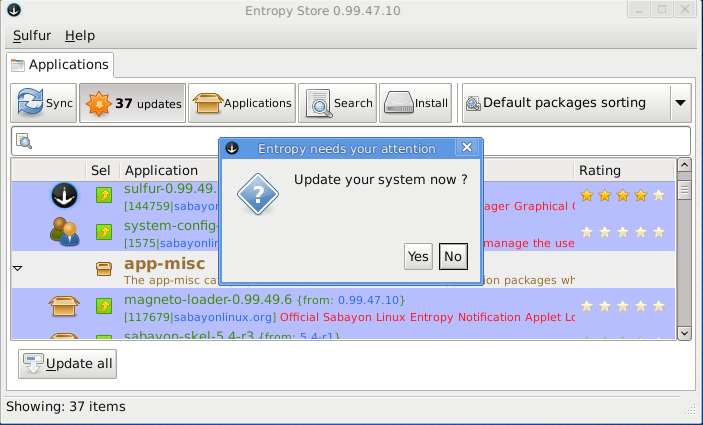703x425 pixels.
Task: Confirm update by clicking Yes
Action: click(418, 256)
